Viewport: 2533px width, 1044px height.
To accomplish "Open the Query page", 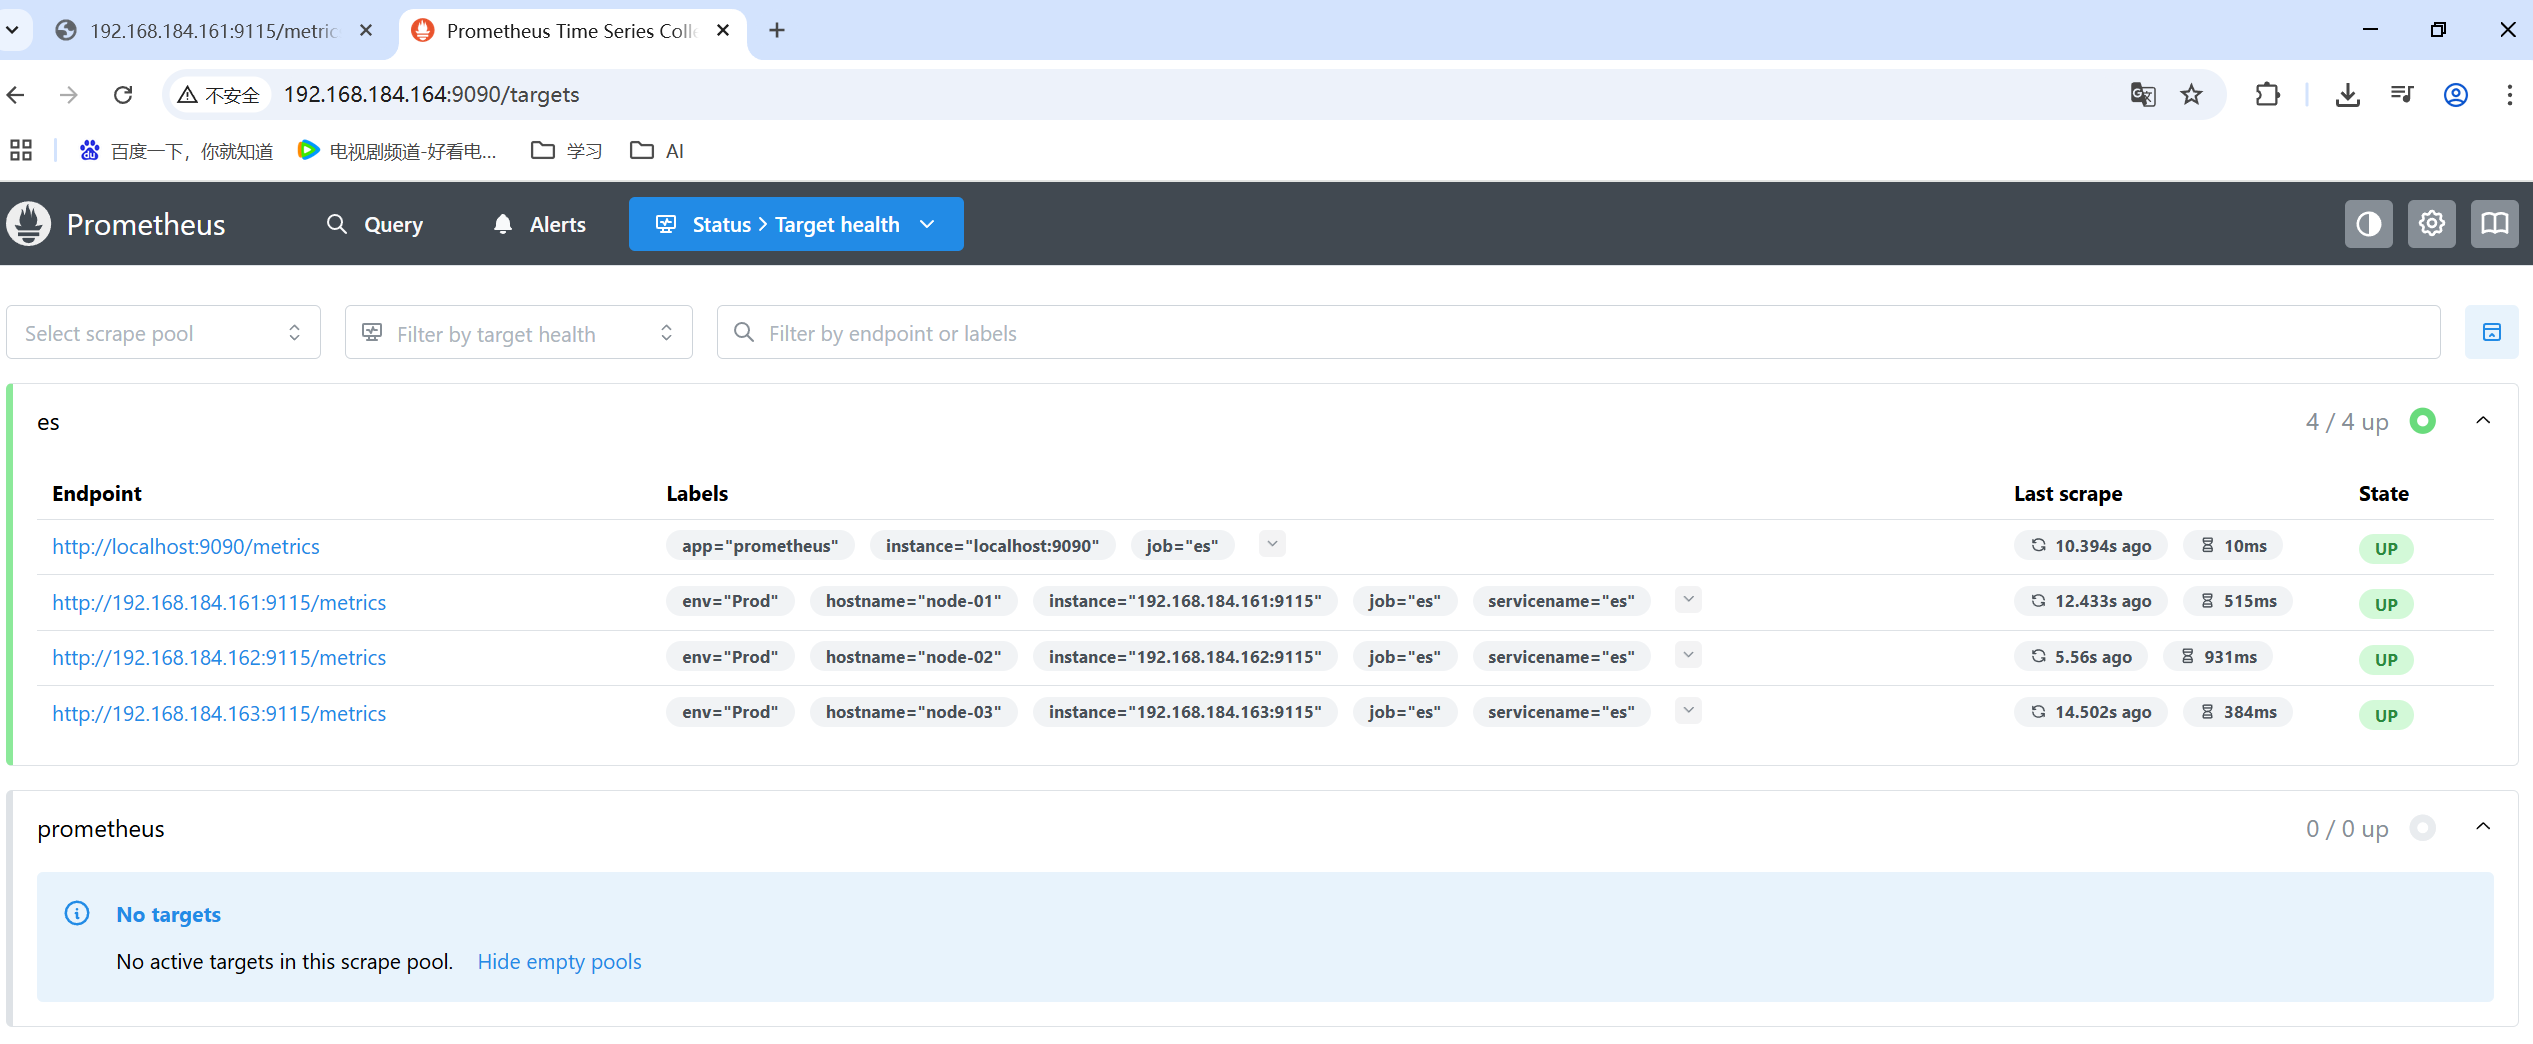I will tap(375, 224).
